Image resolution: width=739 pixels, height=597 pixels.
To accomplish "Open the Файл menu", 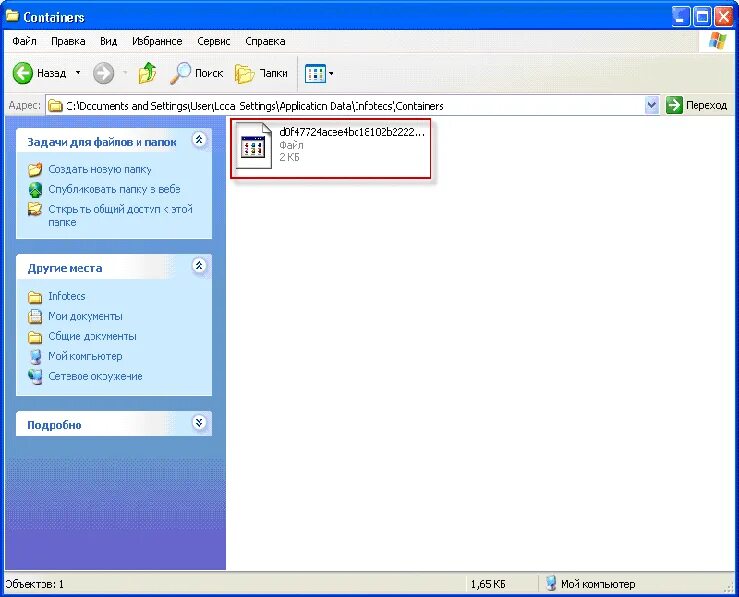I will 24,41.
